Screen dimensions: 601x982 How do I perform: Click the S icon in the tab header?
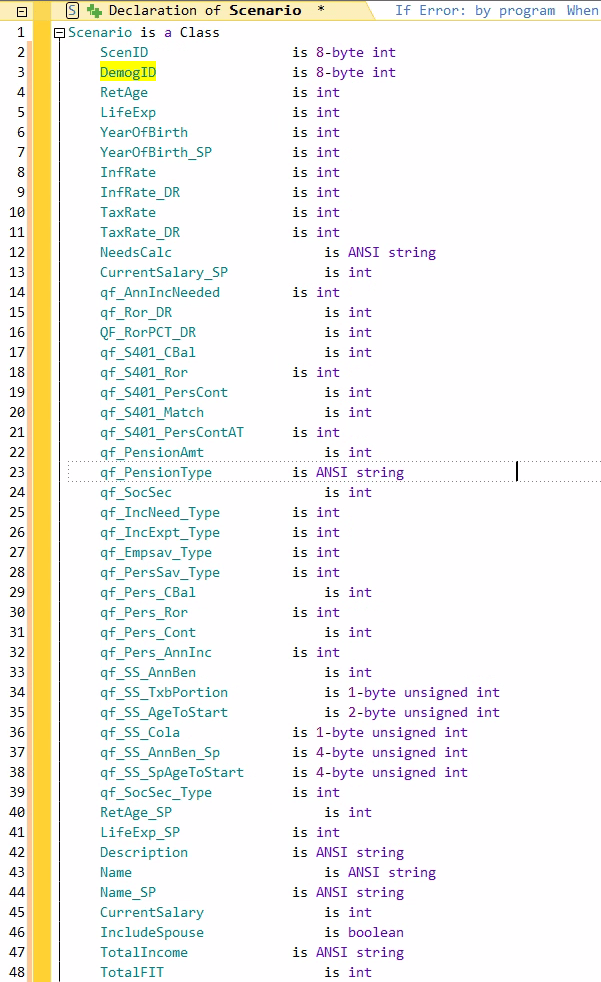(x=72, y=10)
